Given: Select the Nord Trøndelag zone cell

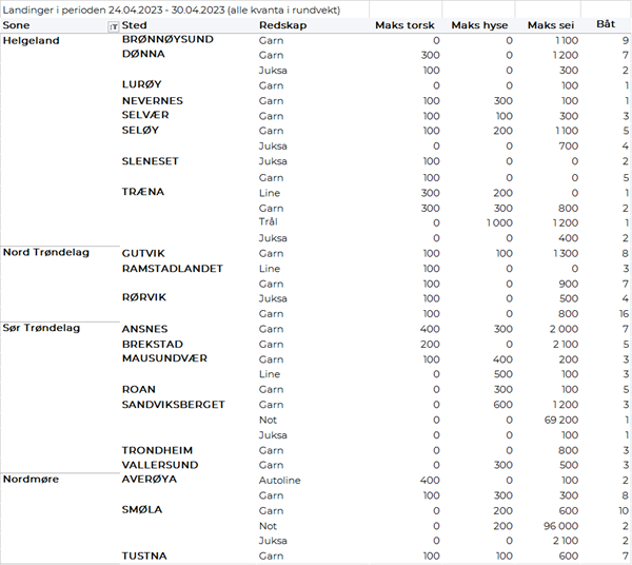Looking at the screenshot, I should pyautogui.click(x=46, y=252).
